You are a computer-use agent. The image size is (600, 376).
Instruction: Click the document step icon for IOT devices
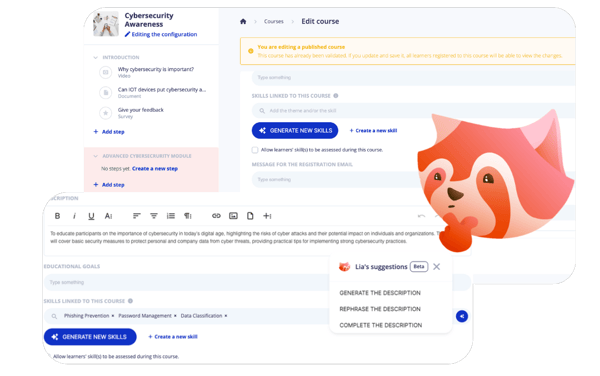(106, 93)
